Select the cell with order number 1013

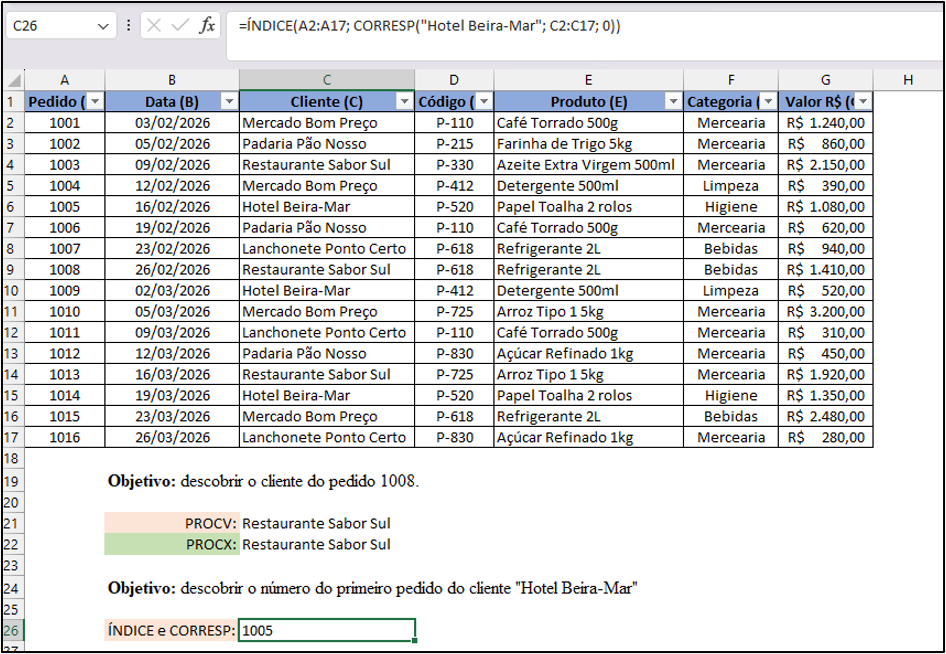coord(65,375)
